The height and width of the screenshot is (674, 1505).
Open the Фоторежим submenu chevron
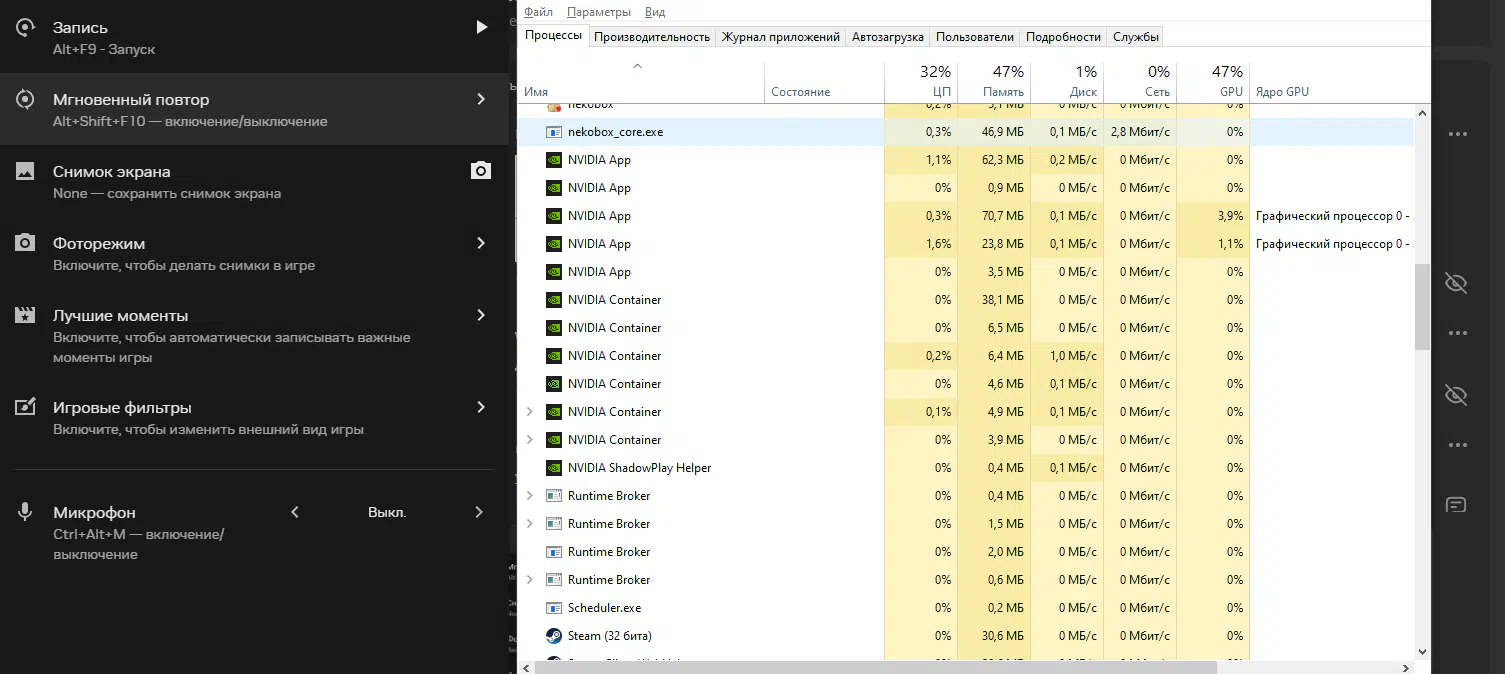[x=481, y=243]
